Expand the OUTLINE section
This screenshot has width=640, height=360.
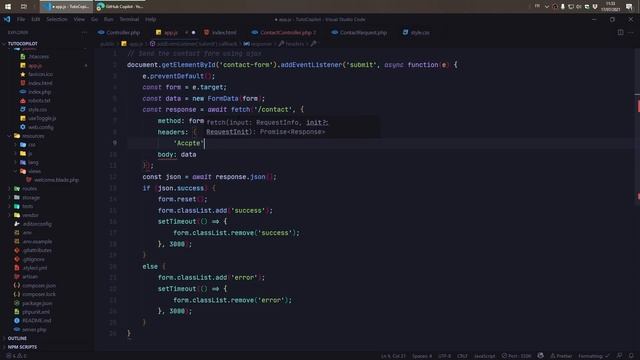[17, 338]
